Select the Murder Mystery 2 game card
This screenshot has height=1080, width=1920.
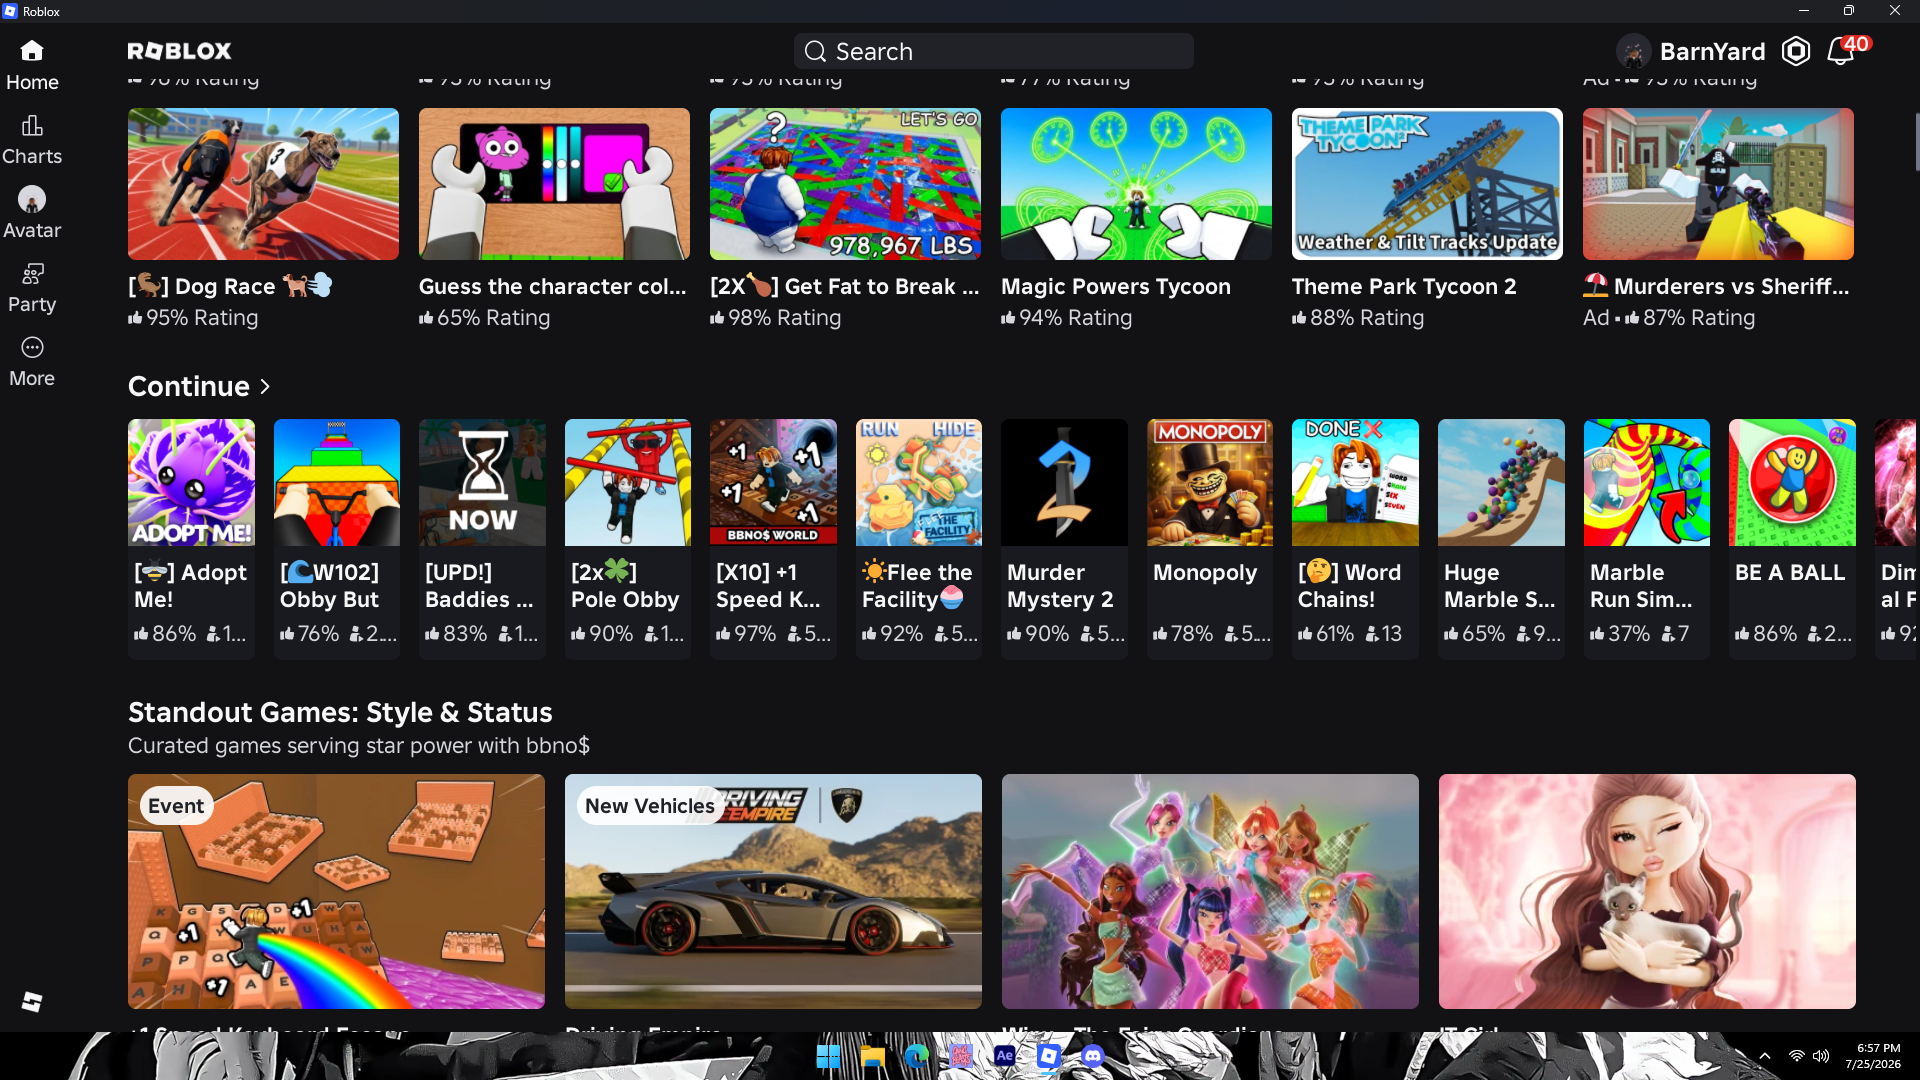[x=1064, y=538]
